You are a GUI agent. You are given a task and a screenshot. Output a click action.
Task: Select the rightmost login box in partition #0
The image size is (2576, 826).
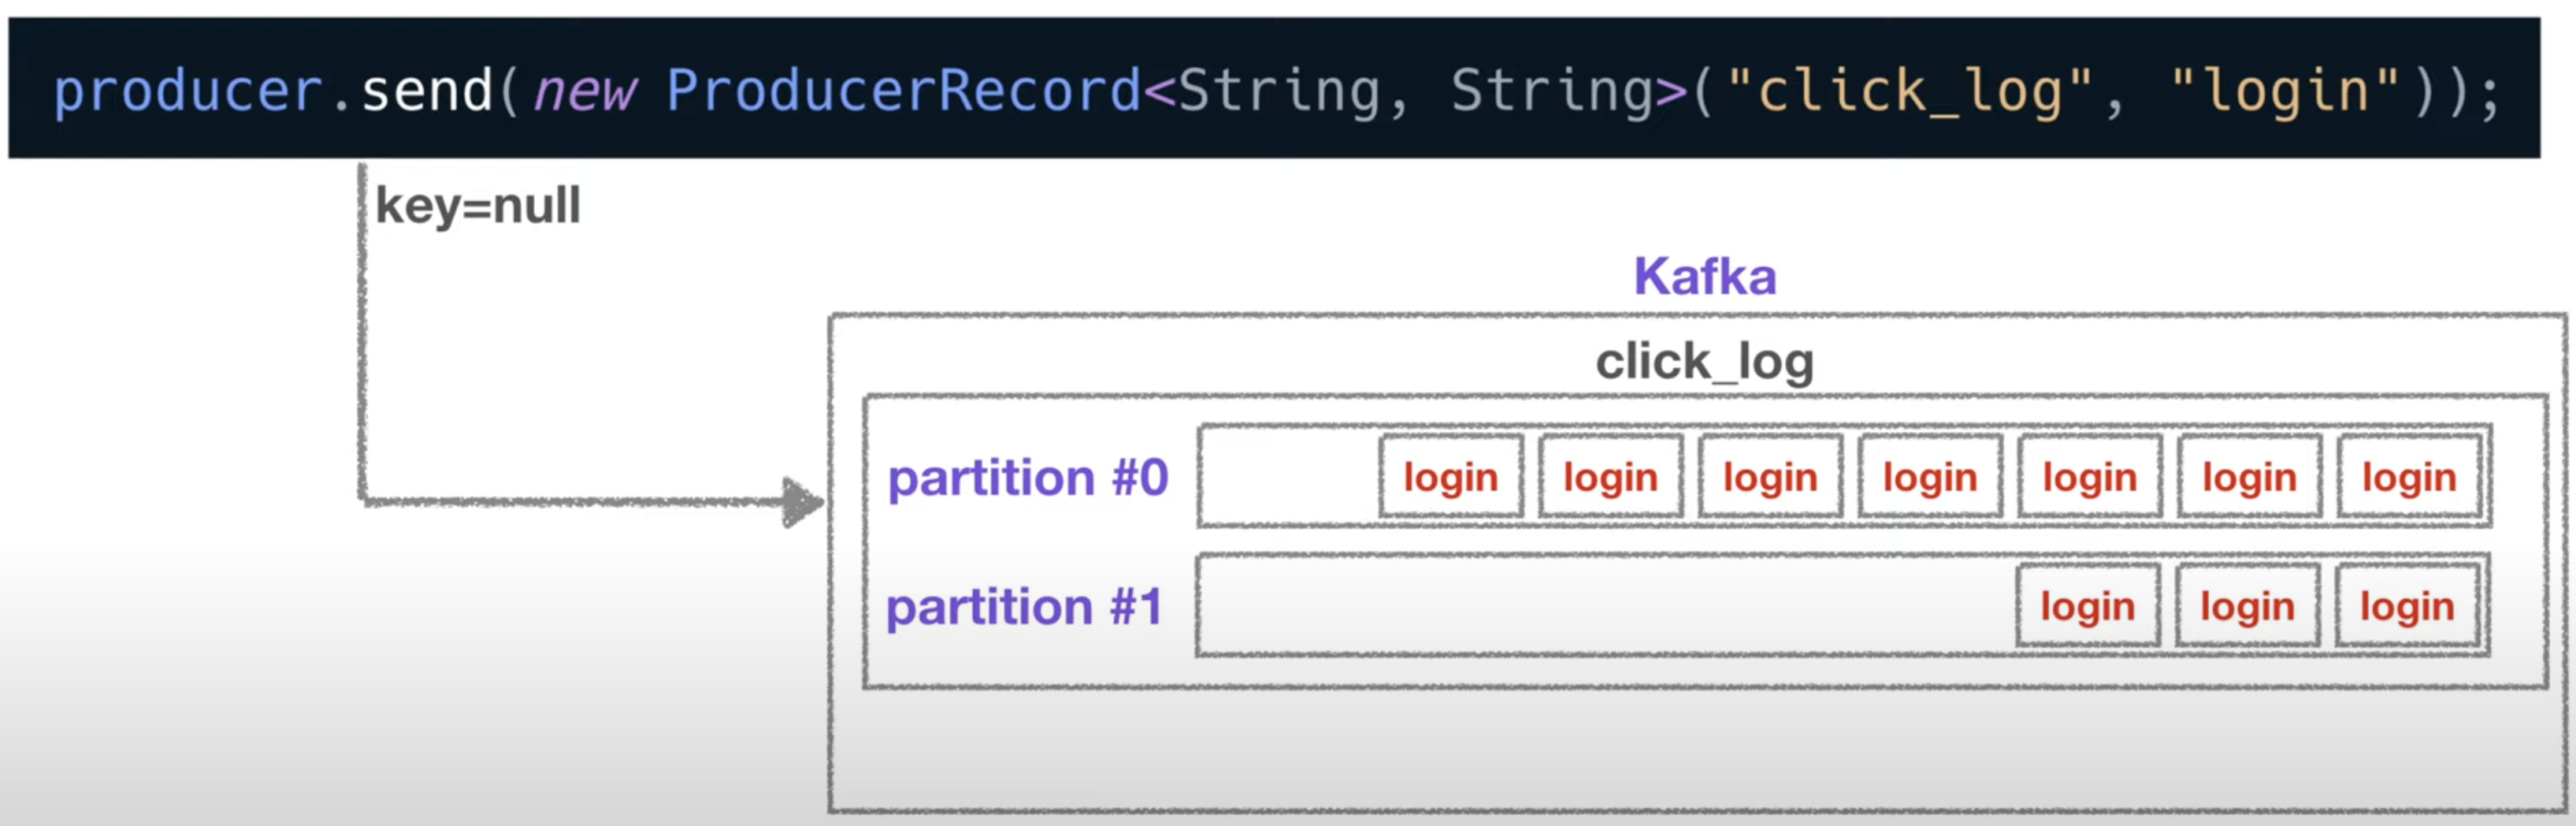2409,476
